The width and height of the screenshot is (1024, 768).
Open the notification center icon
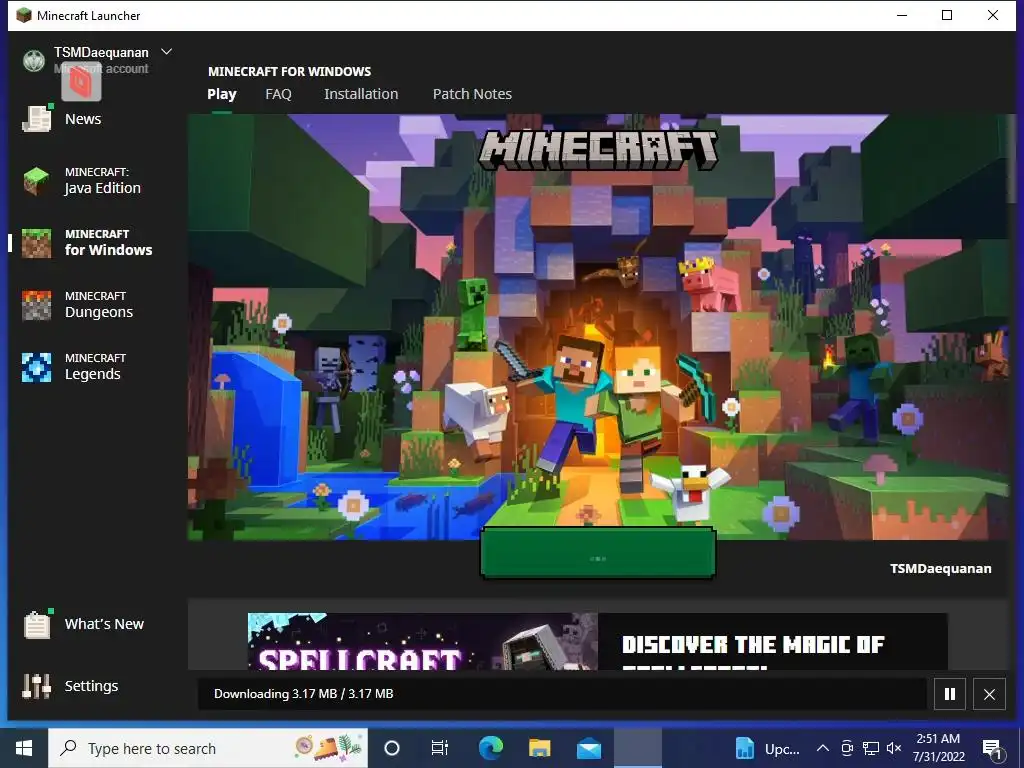993,749
